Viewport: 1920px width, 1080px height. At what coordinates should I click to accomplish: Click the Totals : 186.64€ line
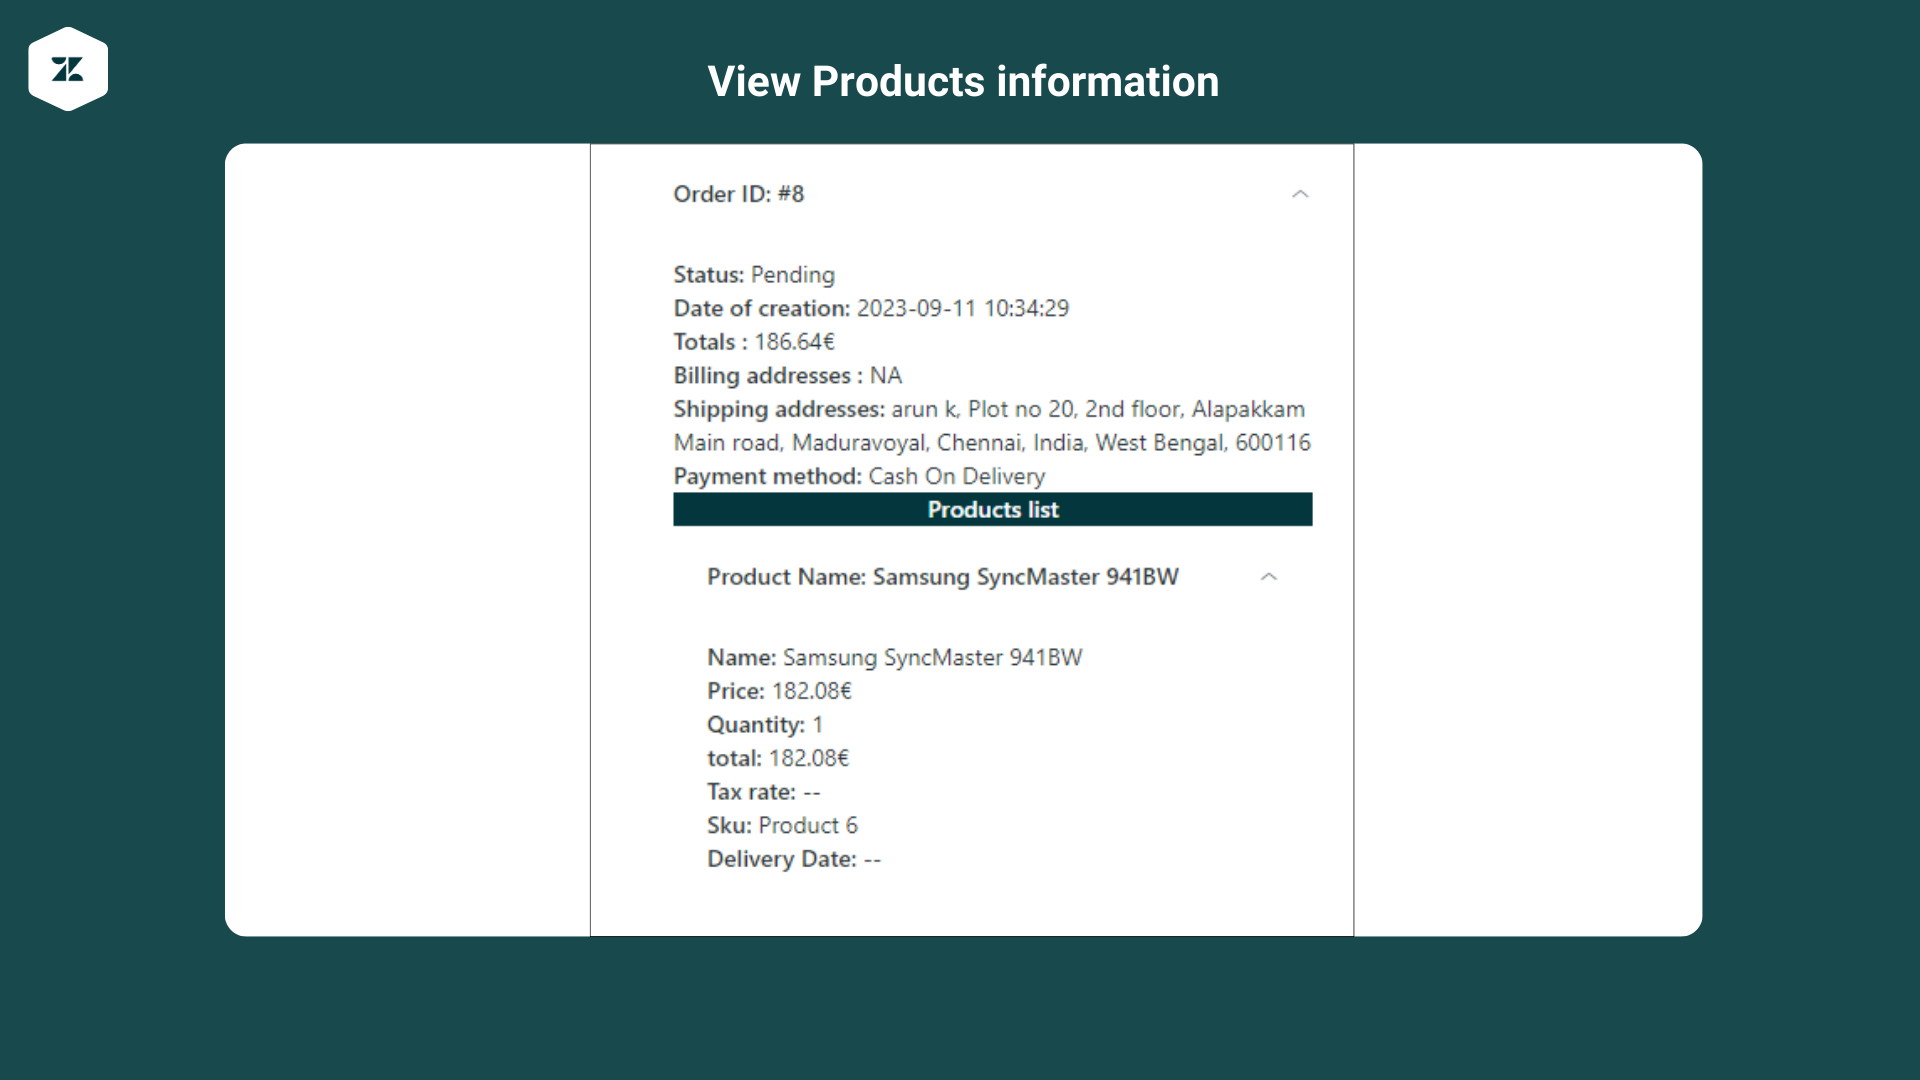pyautogui.click(x=754, y=342)
